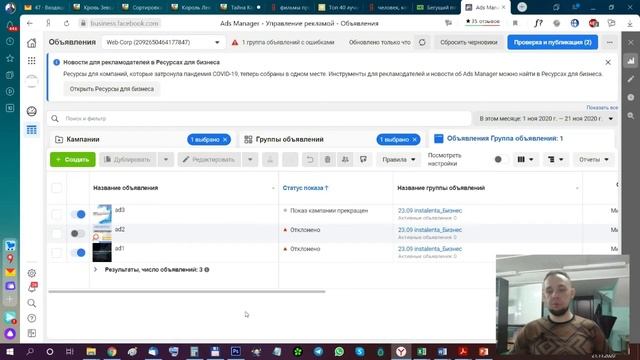
Task: Open settings gear in Facebook sidebar
Action: point(31,273)
